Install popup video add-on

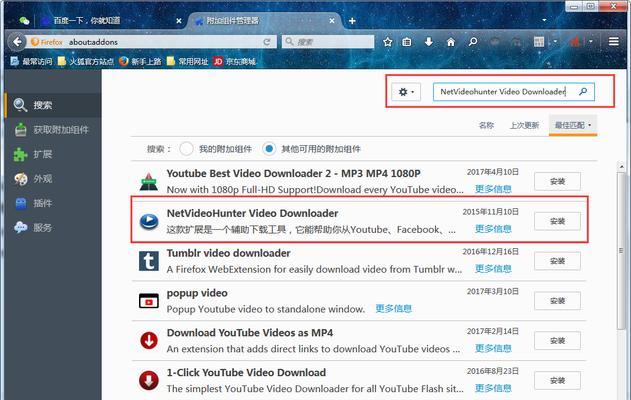point(557,301)
